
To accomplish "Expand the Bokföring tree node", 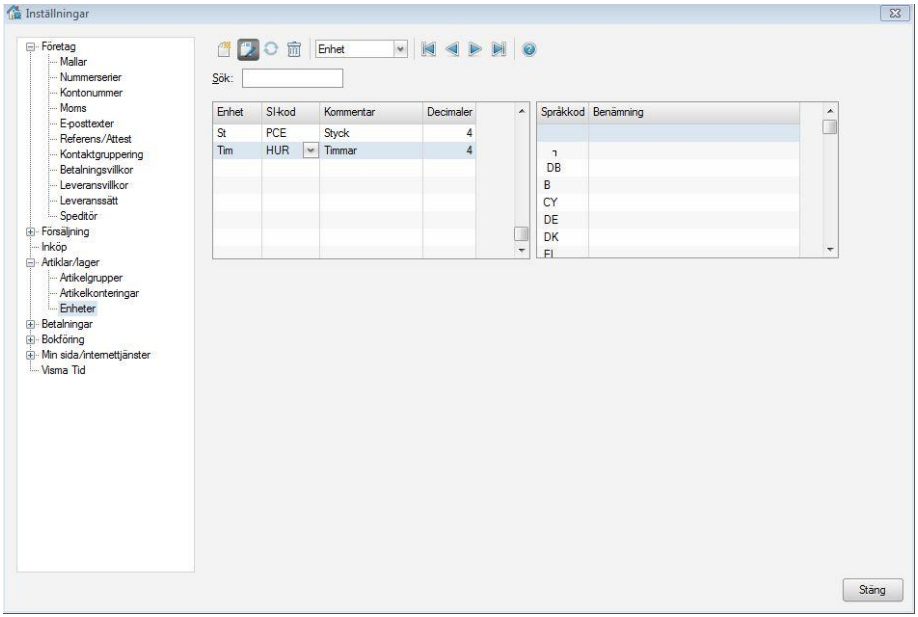I will point(30,340).
